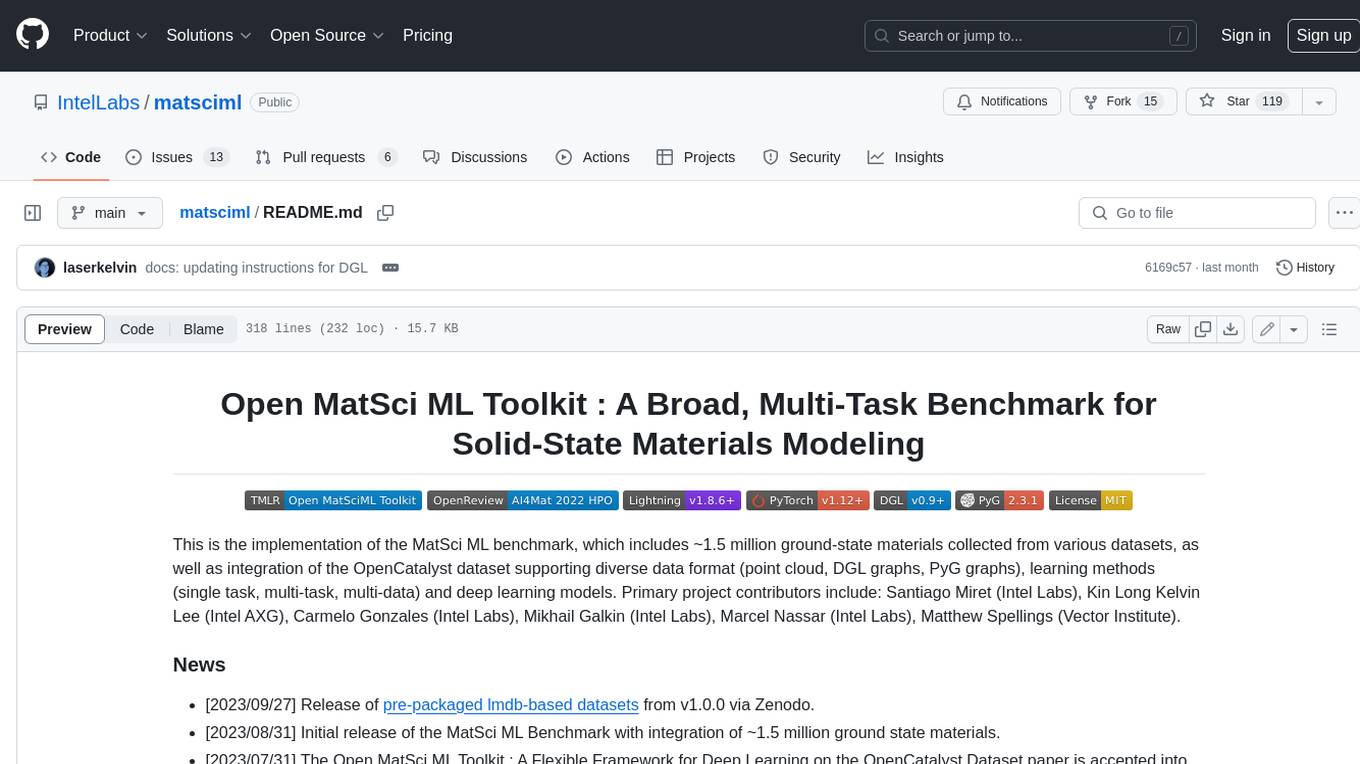Focus the Search or jump to field

coord(1031,35)
